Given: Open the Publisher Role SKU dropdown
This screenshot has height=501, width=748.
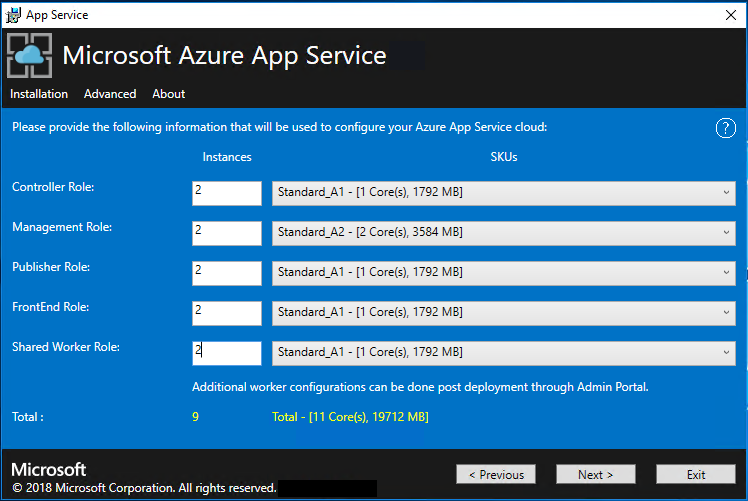Looking at the screenshot, I should 504,273.
